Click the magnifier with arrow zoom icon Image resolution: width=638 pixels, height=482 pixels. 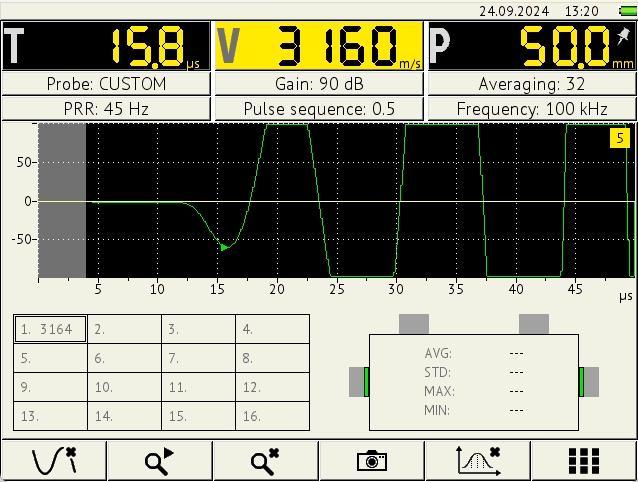click(x=159, y=460)
